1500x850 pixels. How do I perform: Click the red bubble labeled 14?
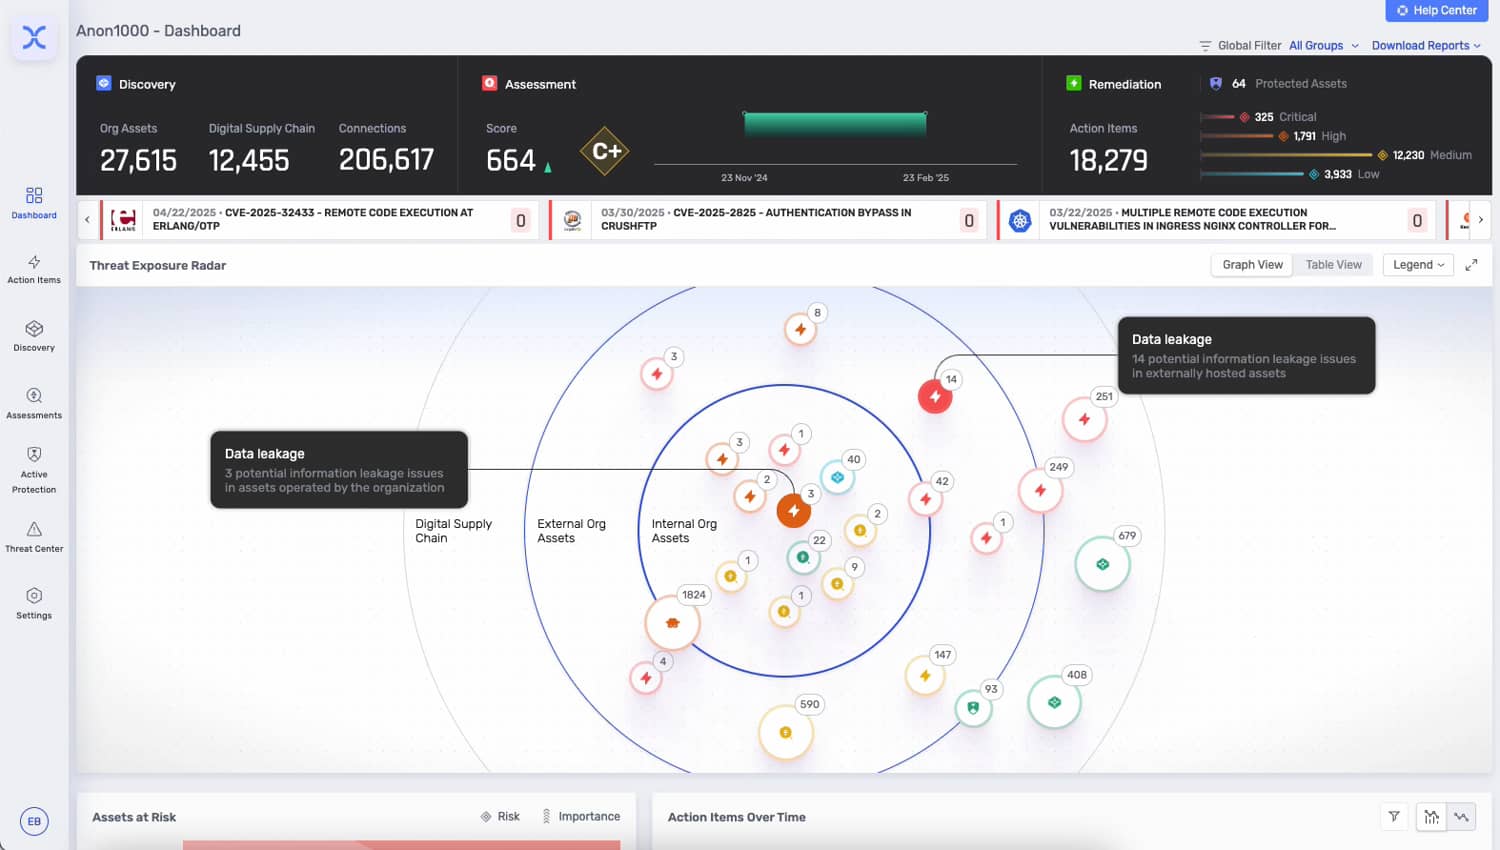pos(935,396)
